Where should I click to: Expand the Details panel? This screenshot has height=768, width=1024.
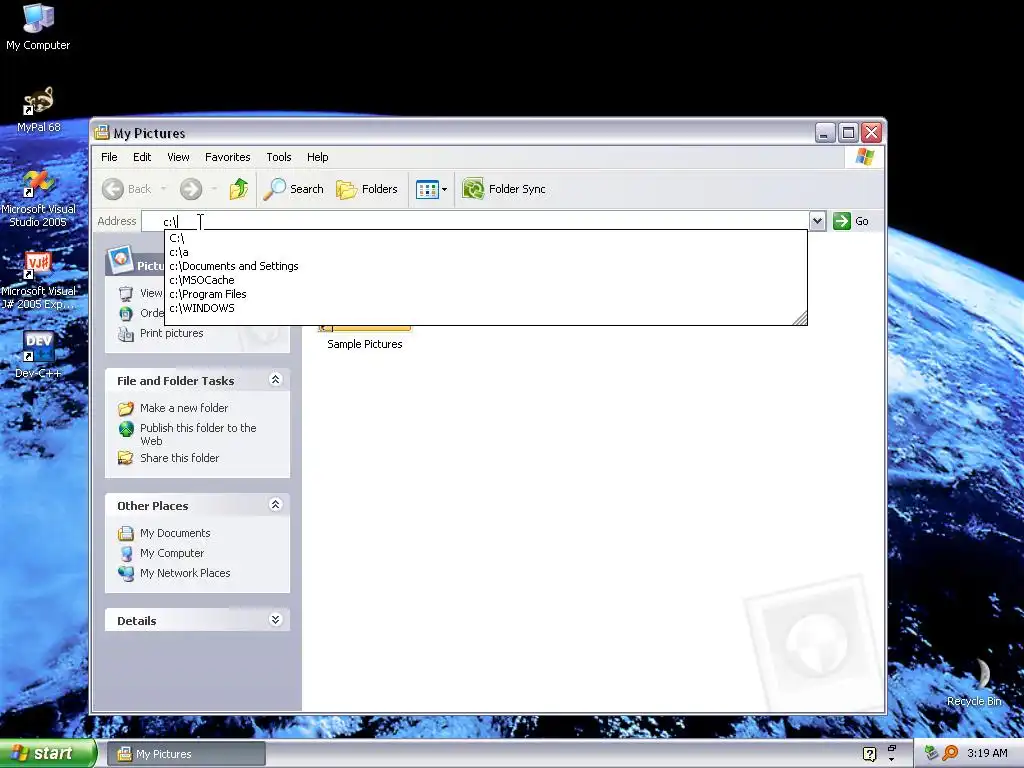276,620
